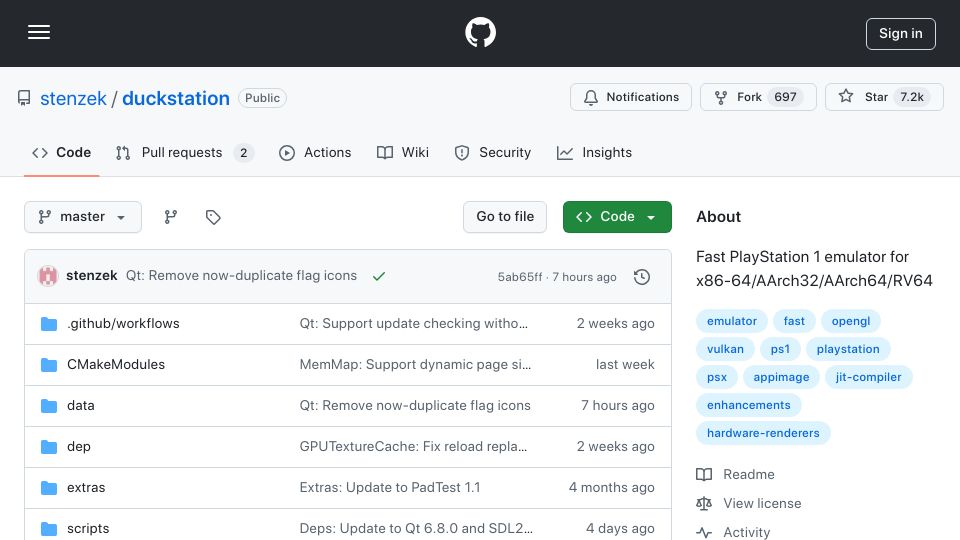Click the folder icon beside CMakeModules
This screenshot has height=540, width=960.
49,365
